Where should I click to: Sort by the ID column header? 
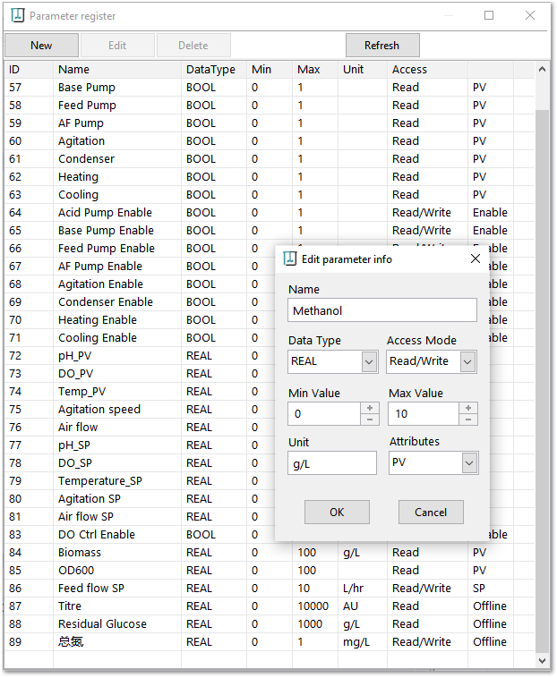click(29, 70)
